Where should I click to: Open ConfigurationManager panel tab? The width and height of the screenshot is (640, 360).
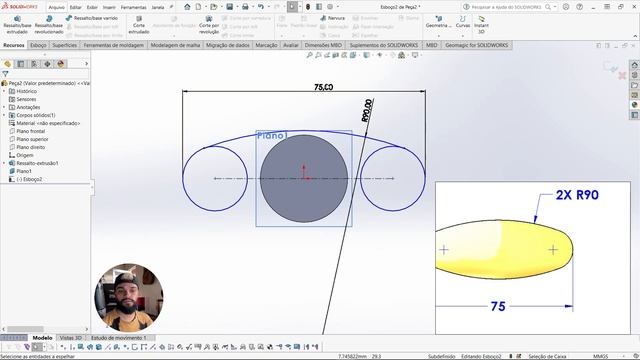34,64
